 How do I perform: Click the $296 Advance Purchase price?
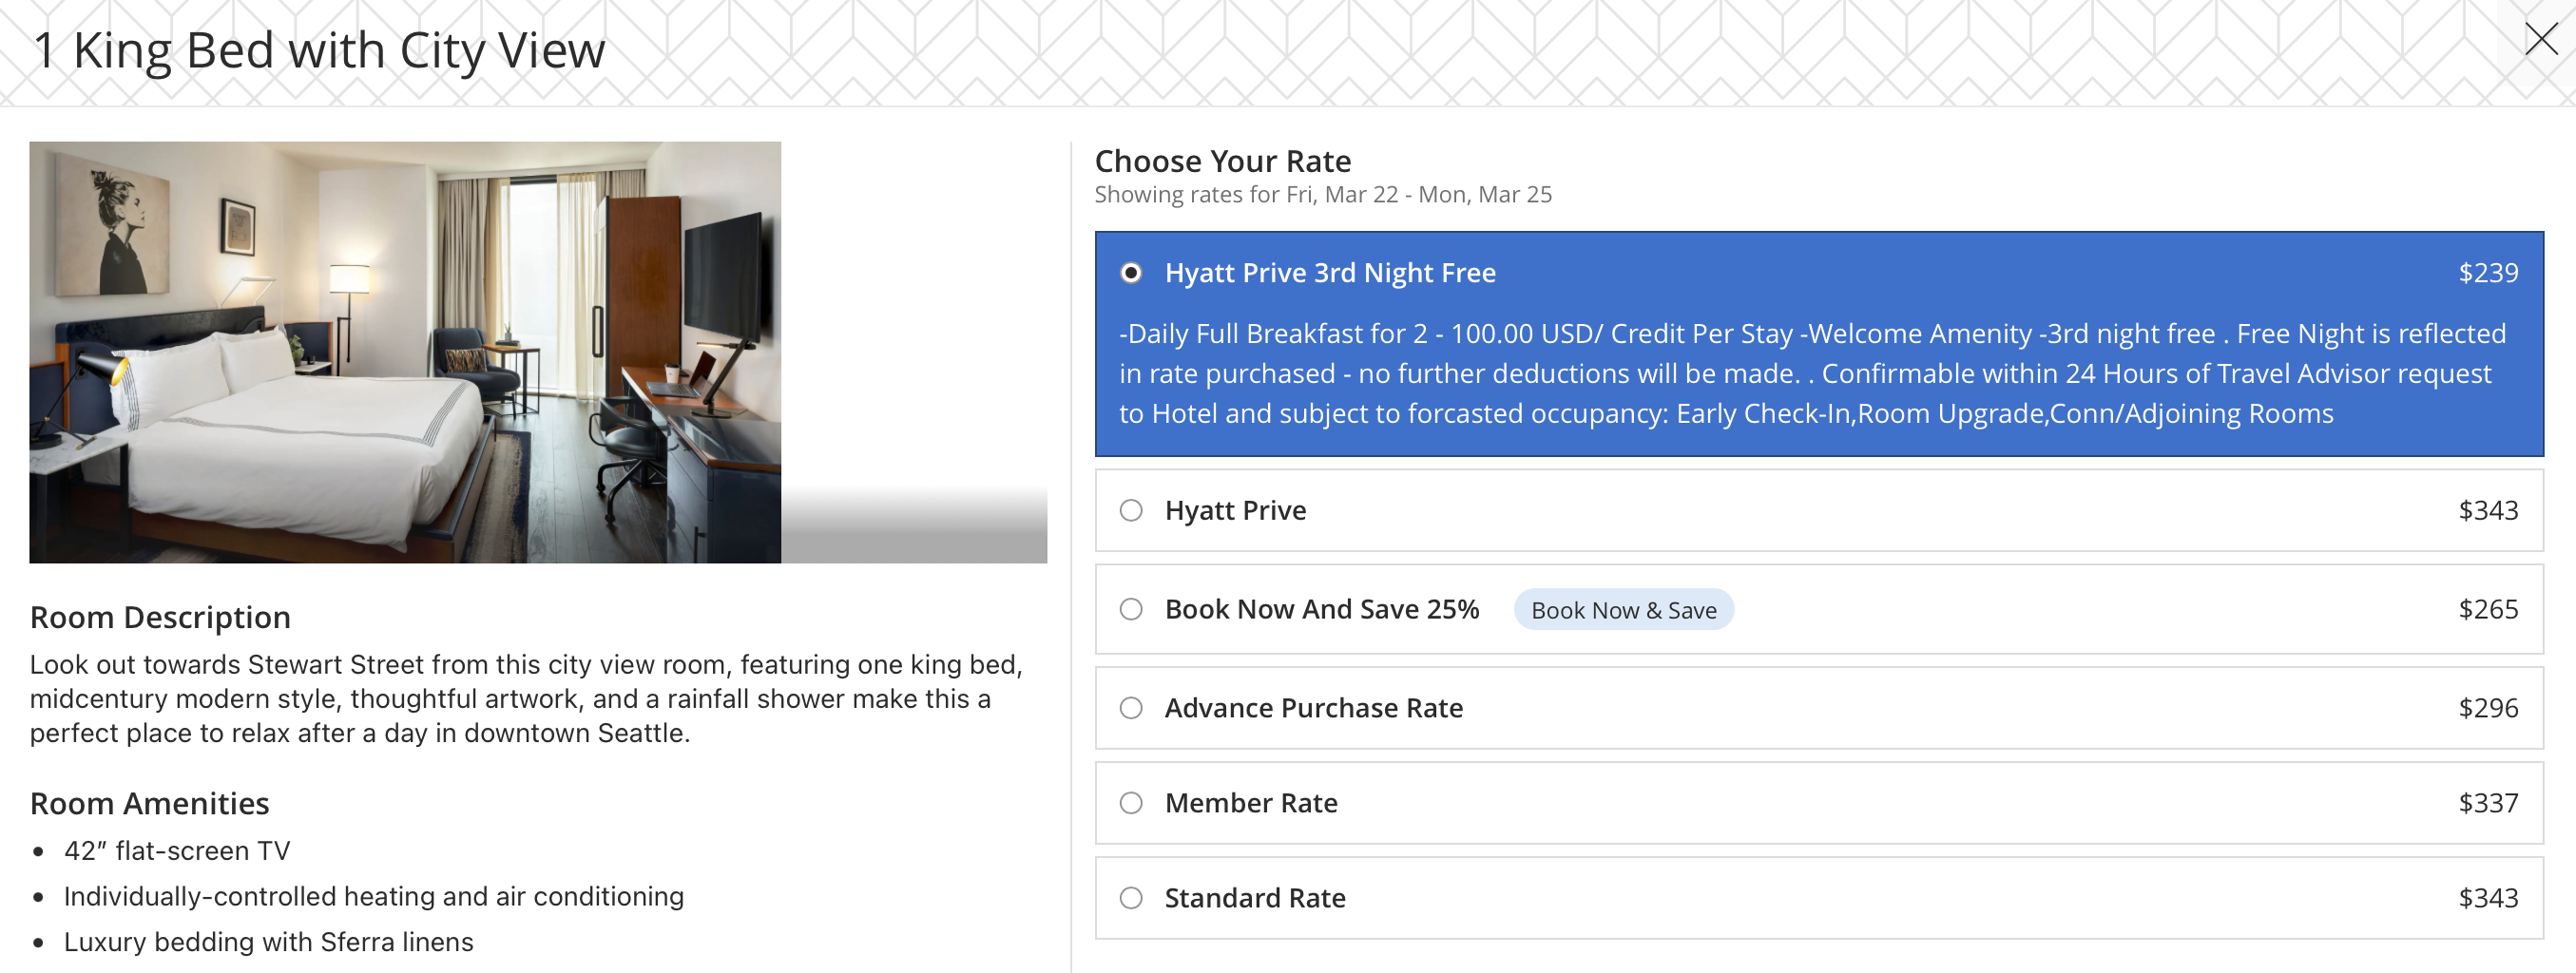2487,708
